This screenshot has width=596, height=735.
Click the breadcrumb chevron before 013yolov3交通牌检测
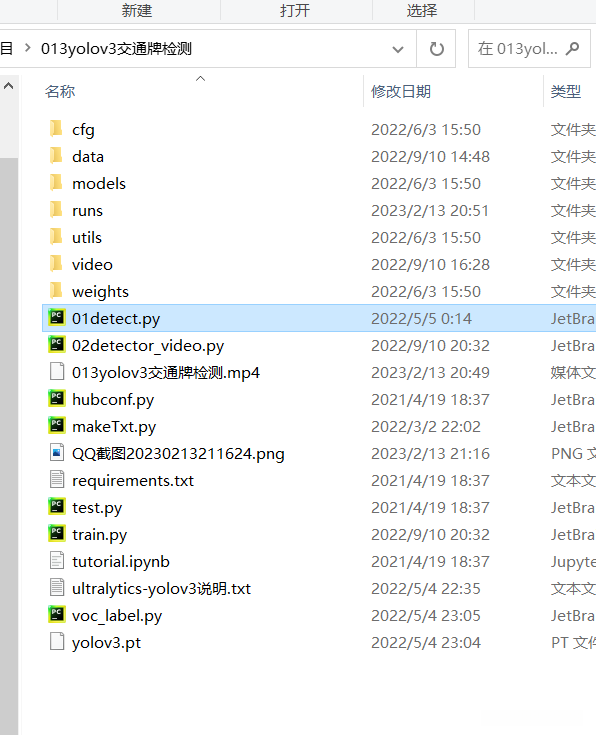click(28, 48)
